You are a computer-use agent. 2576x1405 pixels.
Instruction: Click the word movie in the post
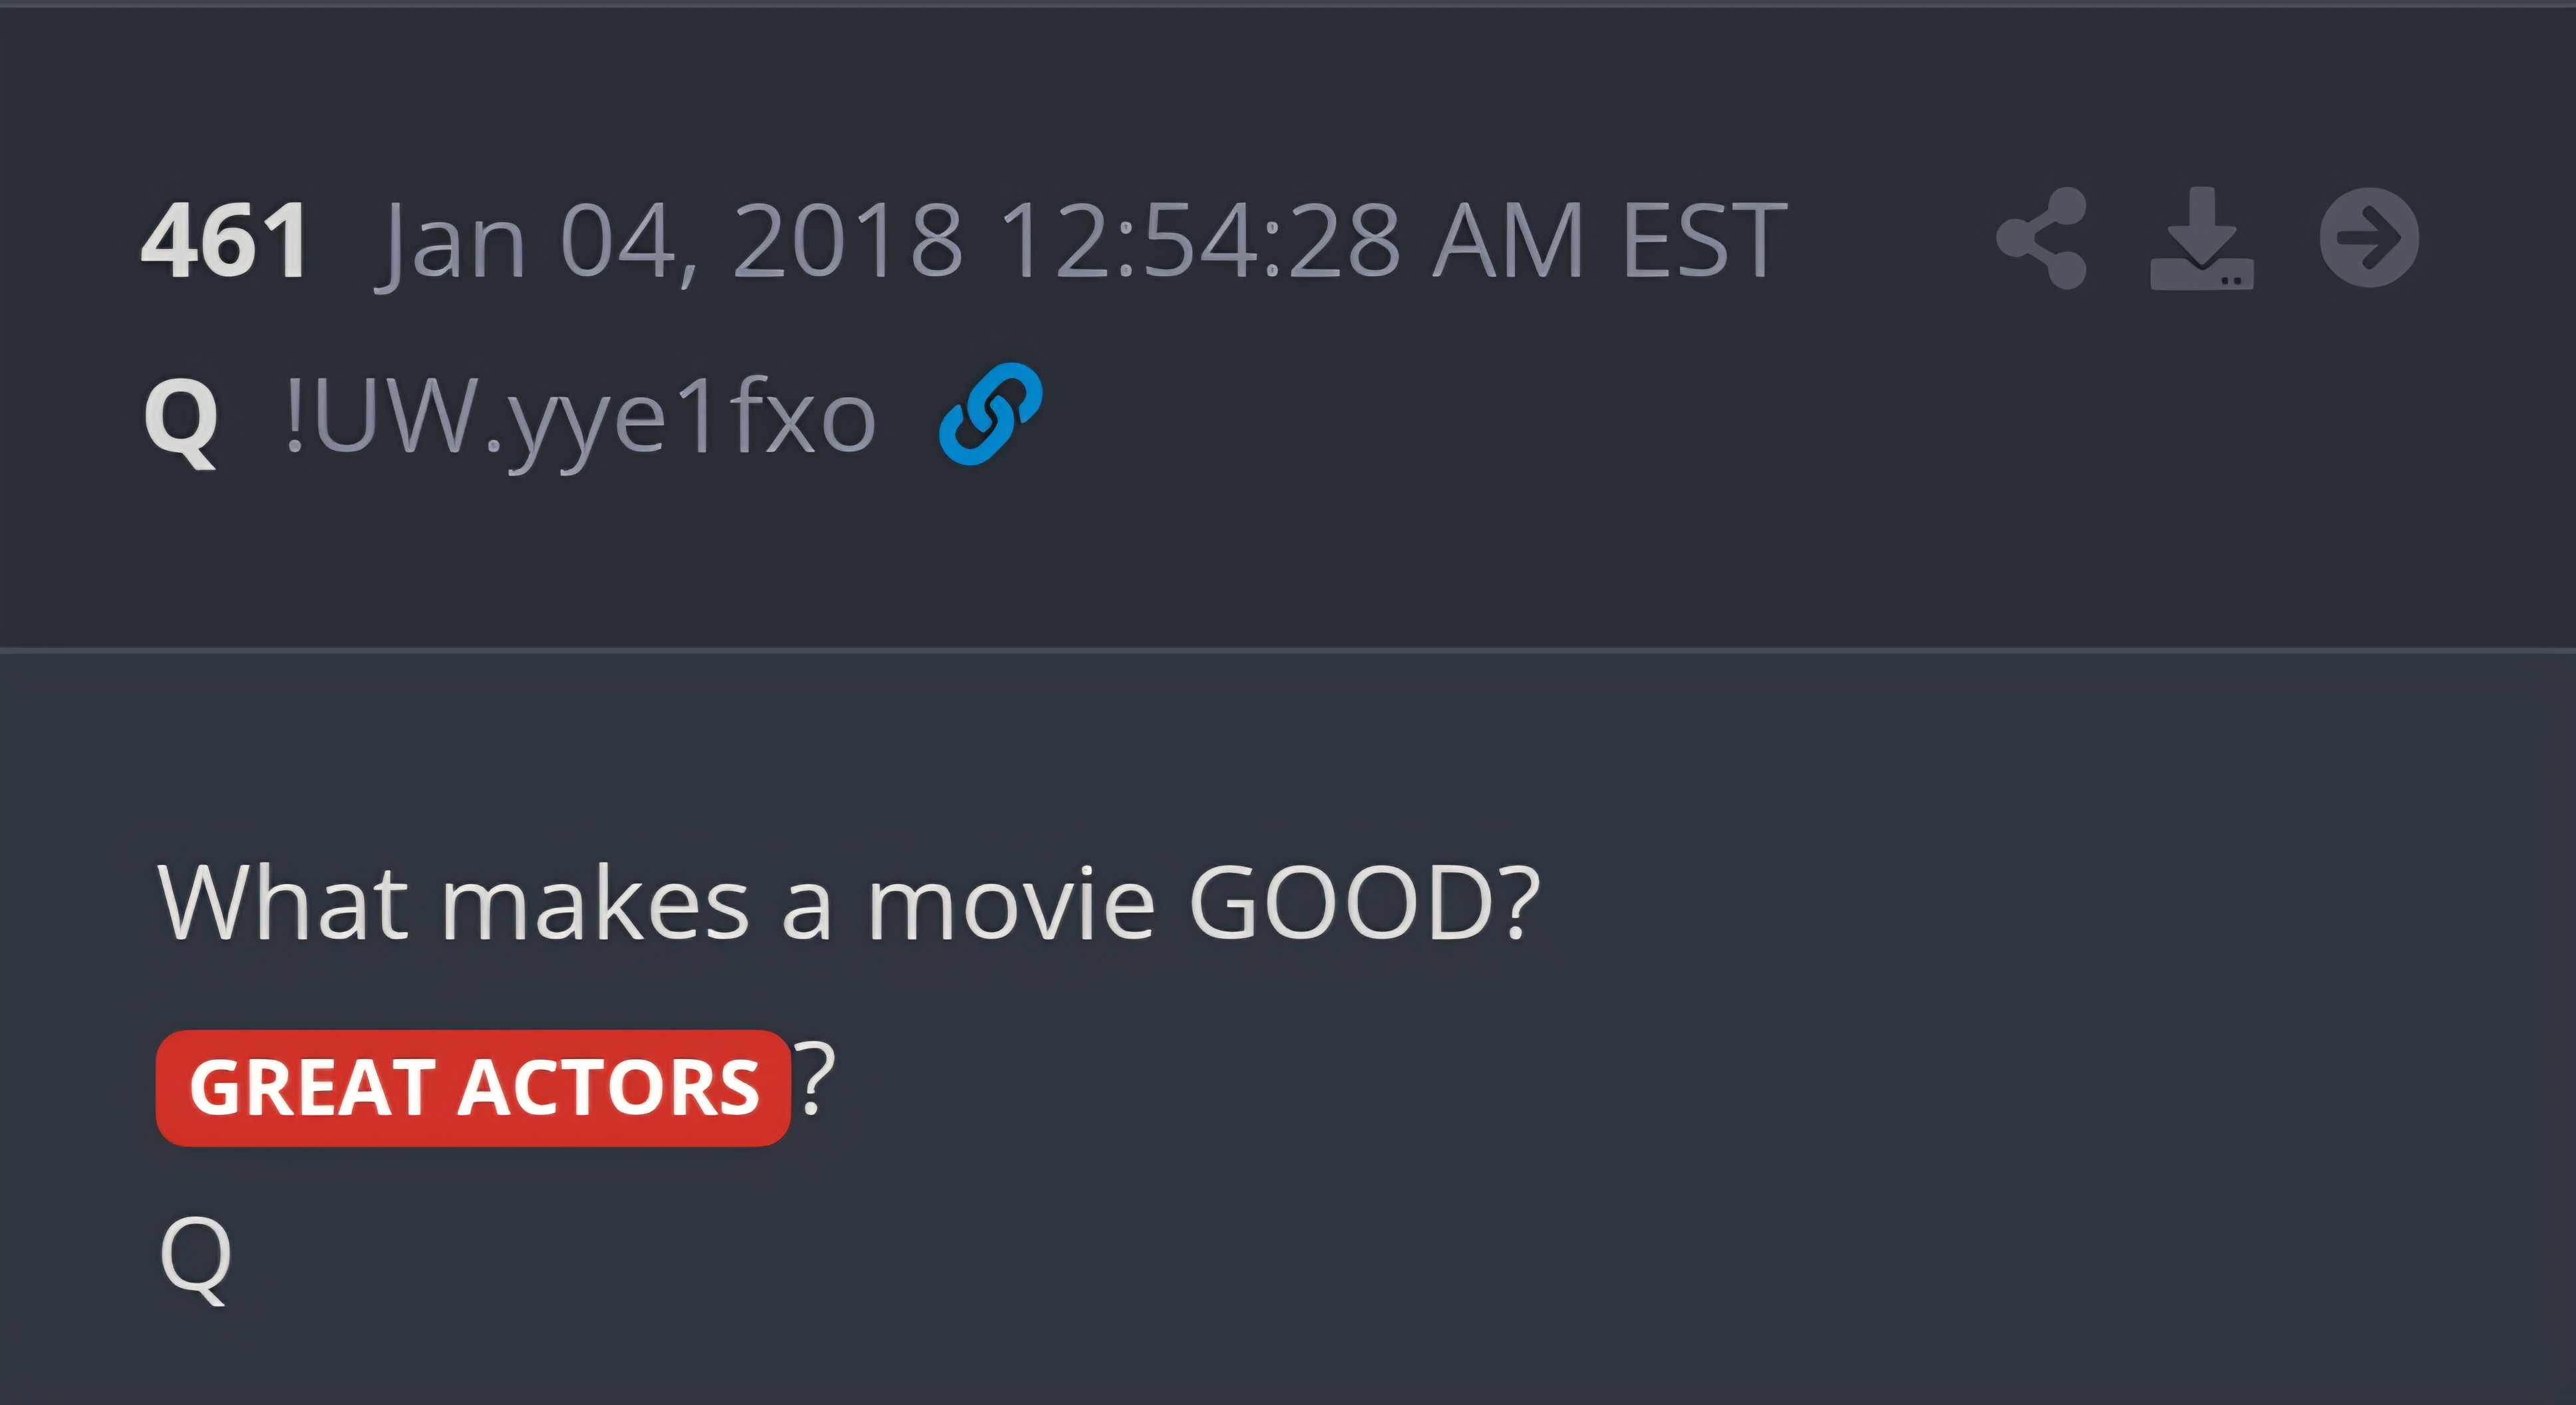click(x=1011, y=903)
